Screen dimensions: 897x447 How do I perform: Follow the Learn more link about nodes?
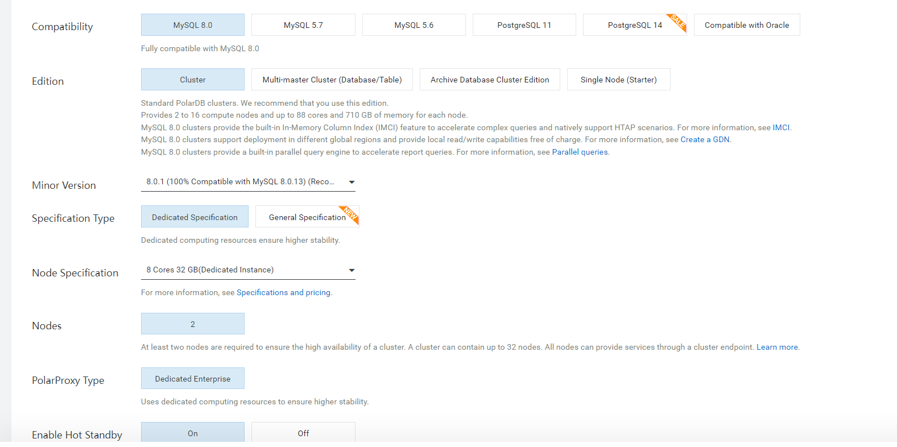(x=777, y=347)
